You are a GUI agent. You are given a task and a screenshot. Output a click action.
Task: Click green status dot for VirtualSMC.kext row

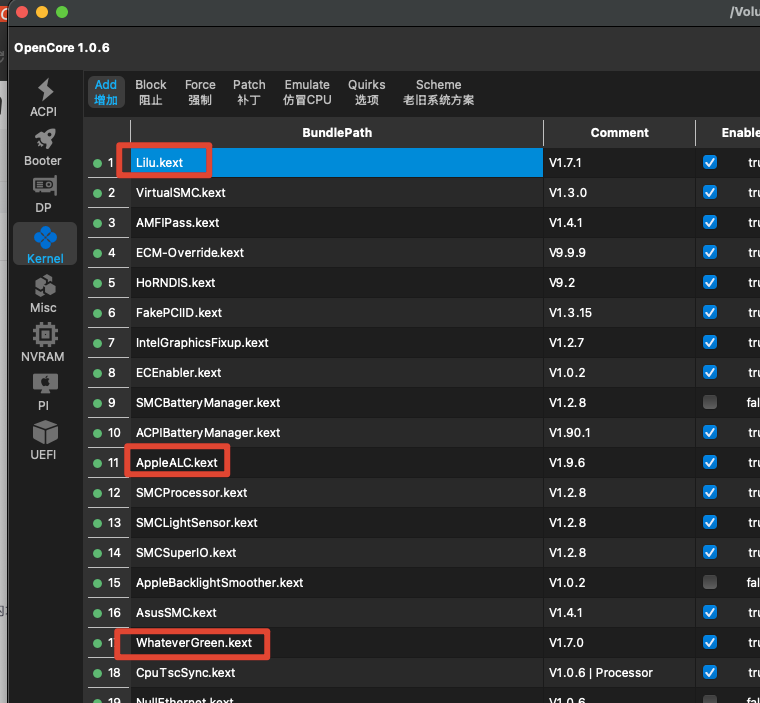tap(97, 193)
